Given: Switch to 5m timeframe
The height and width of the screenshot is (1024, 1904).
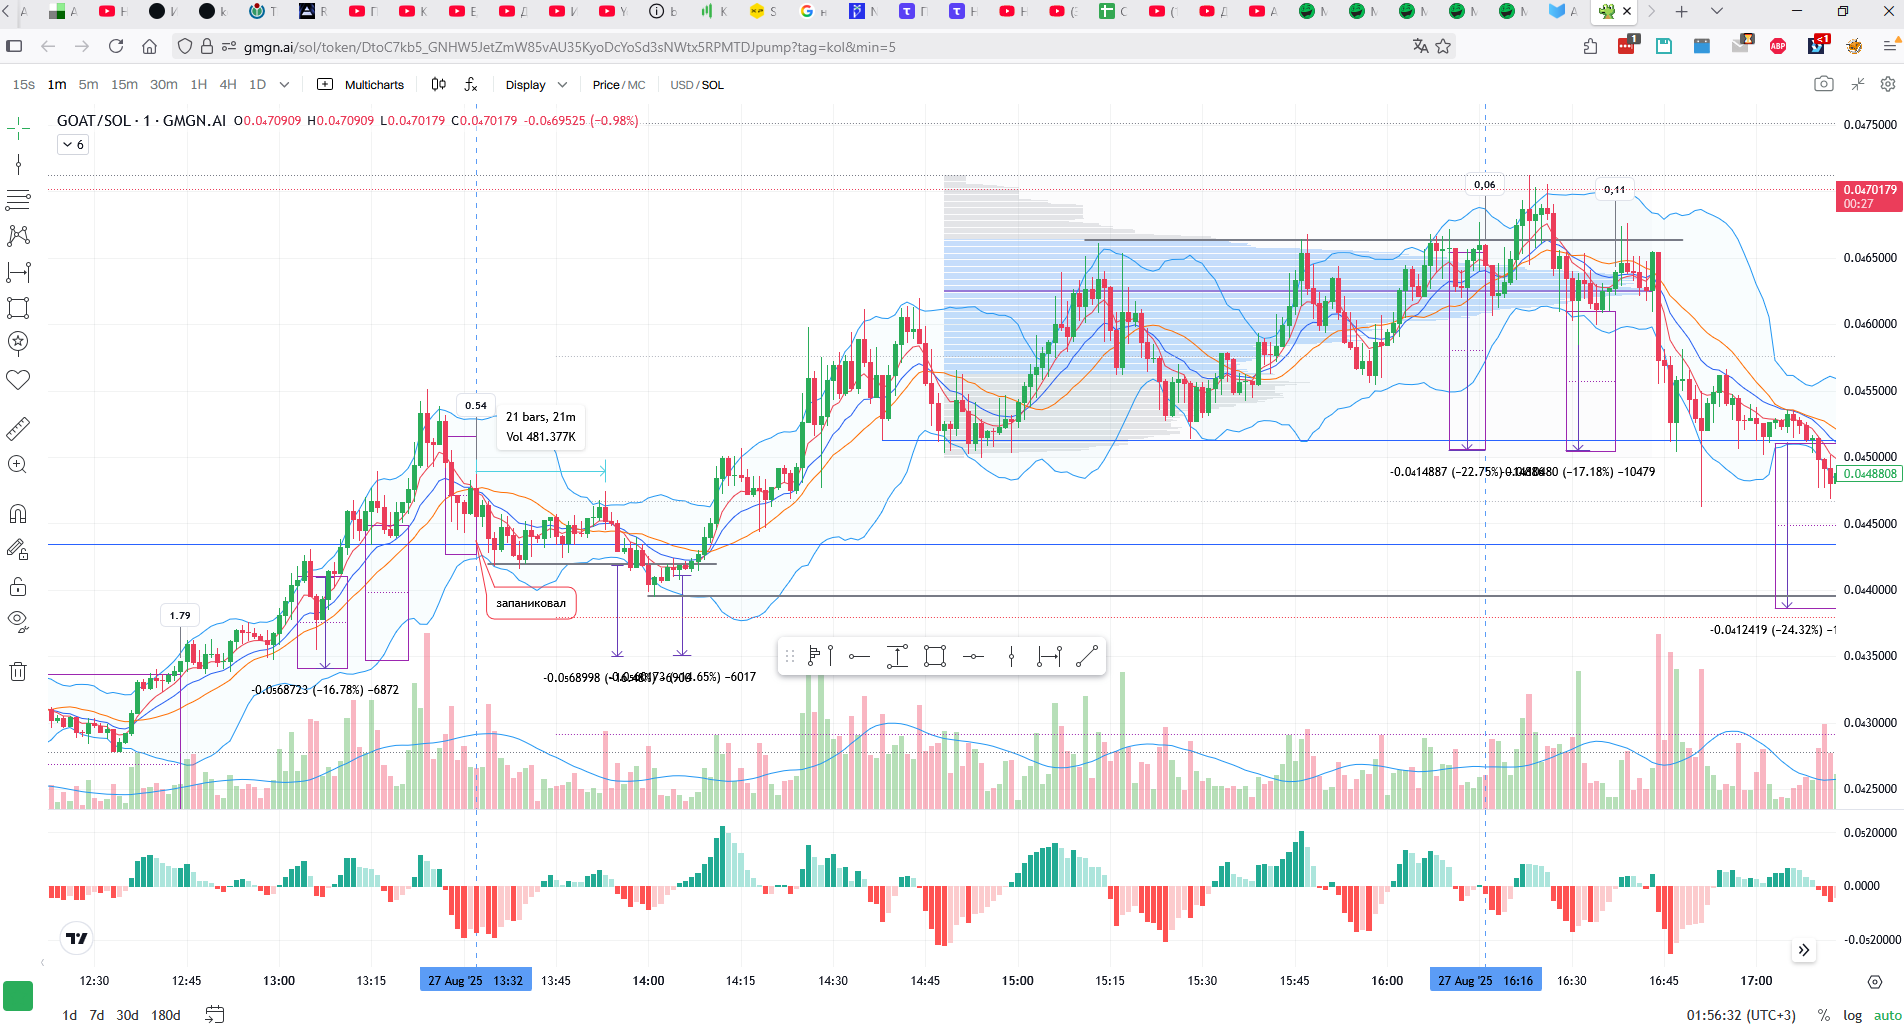Looking at the screenshot, I should pos(88,85).
